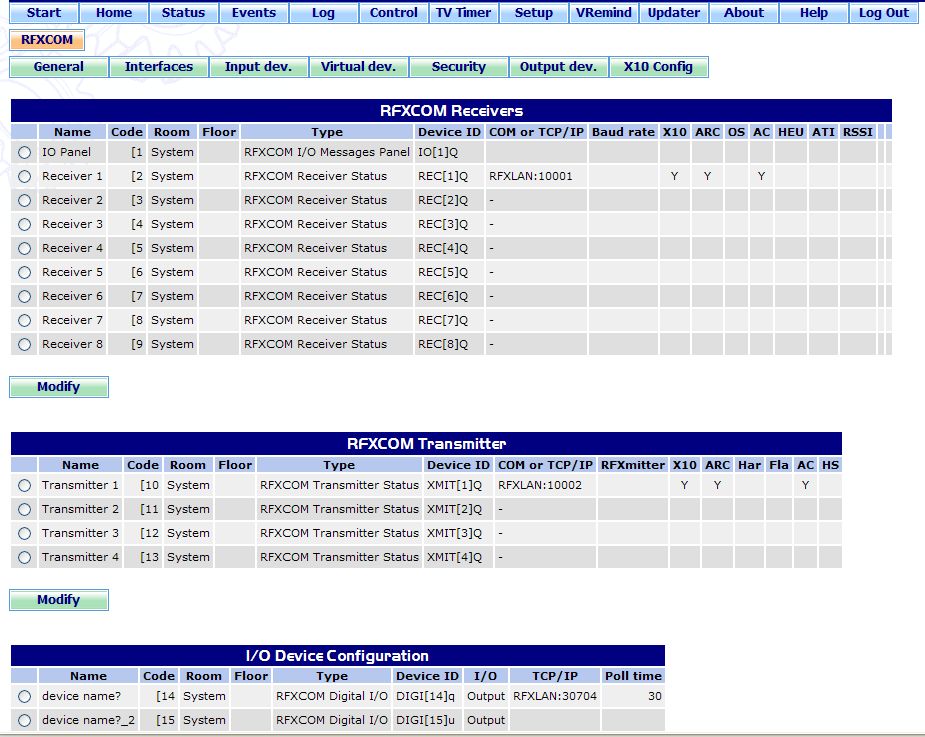Select the Receiver 2 radio button
This screenshot has height=737, width=925.
click(x=24, y=201)
